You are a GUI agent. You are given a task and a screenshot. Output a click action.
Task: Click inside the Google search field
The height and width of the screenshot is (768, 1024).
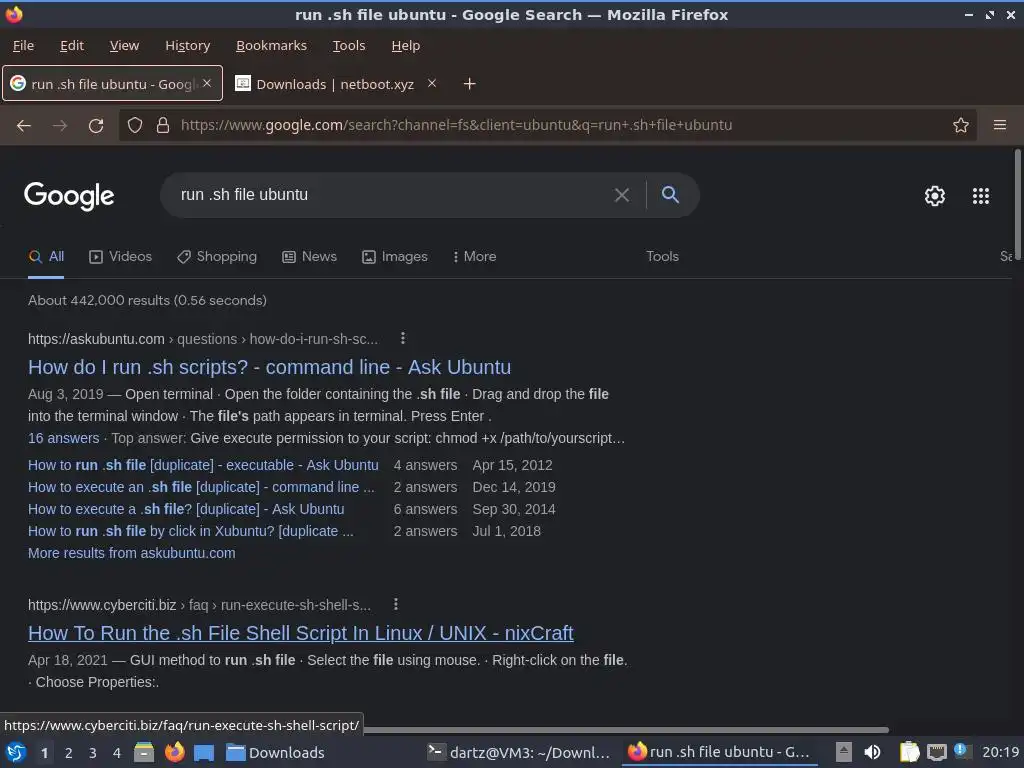pyautogui.click(x=392, y=195)
